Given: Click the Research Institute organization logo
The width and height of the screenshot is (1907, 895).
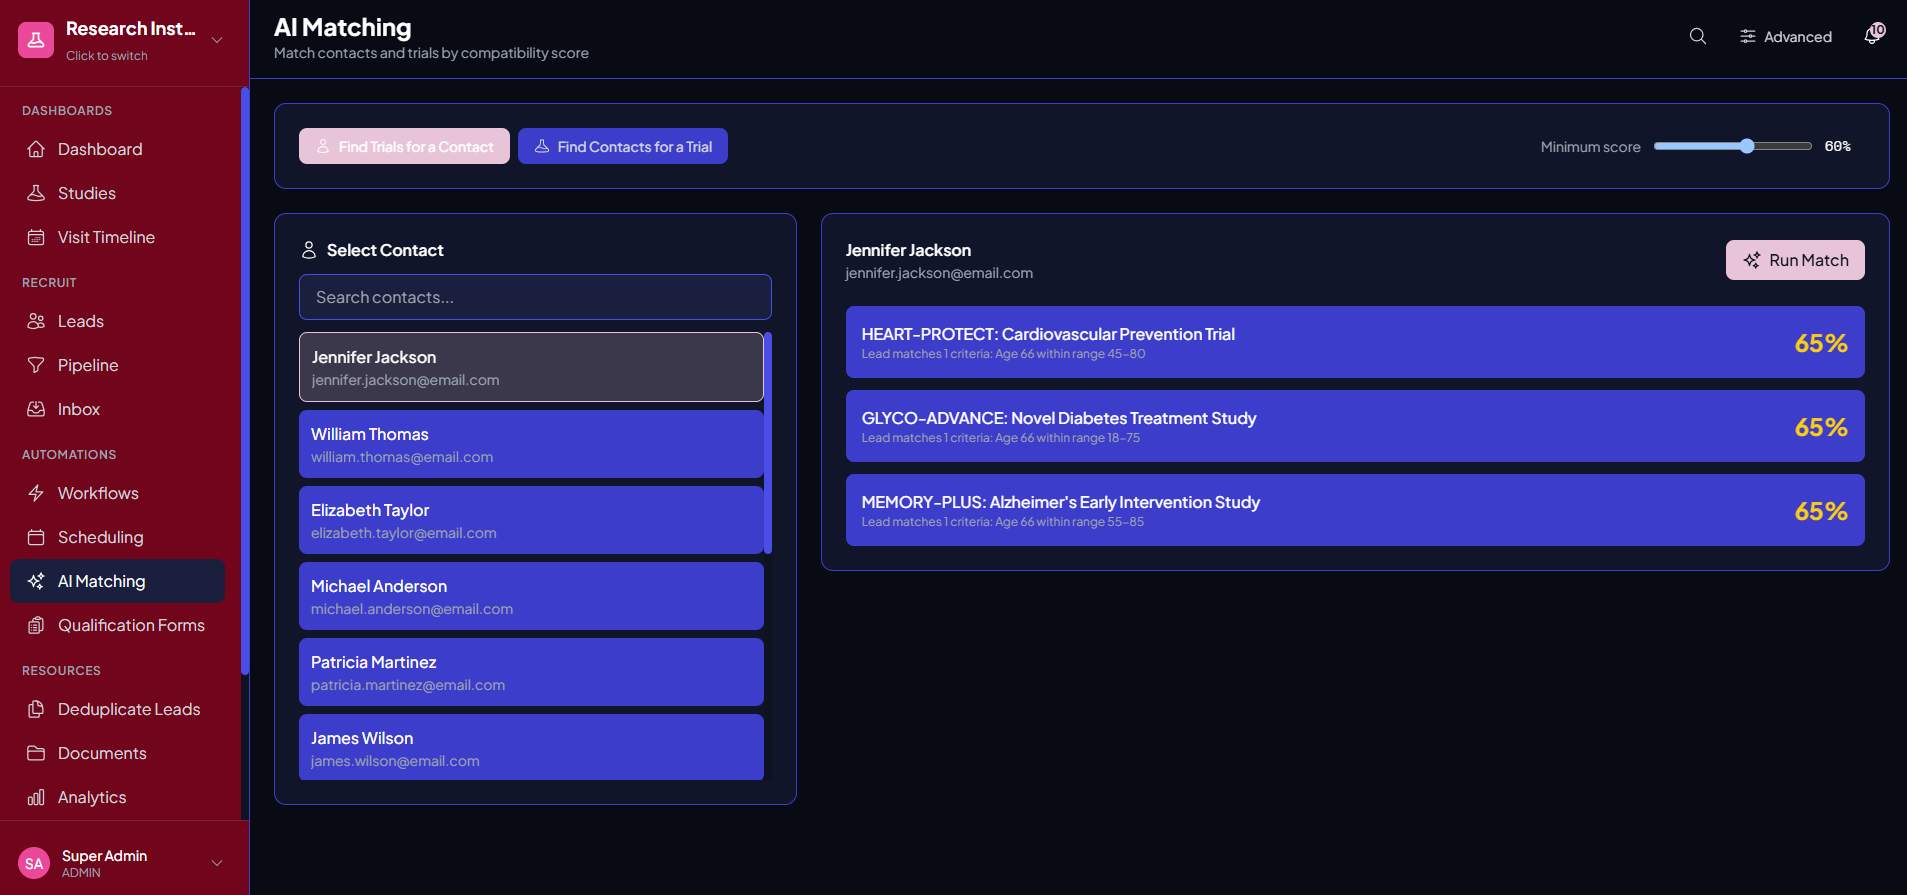Looking at the screenshot, I should (x=36, y=40).
